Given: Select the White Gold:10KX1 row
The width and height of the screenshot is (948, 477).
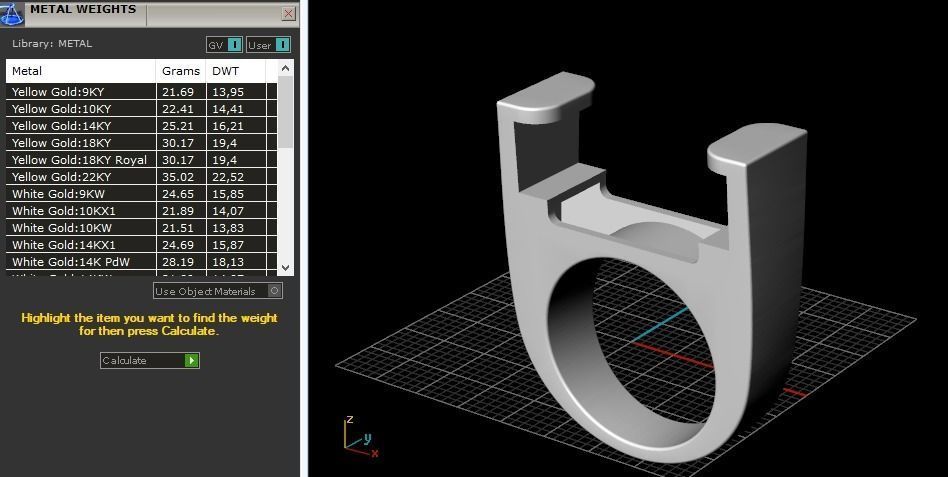Looking at the screenshot, I should tap(141, 210).
